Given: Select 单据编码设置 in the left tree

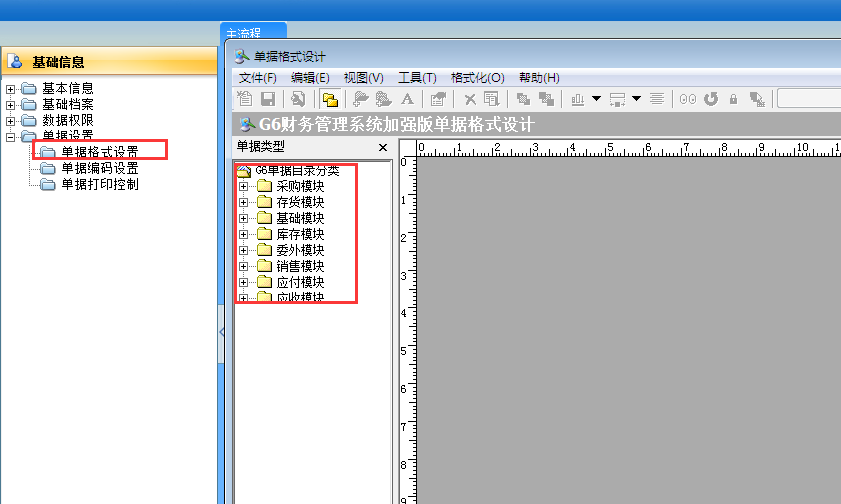Looking at the screenshot, I should tap(100, 168).
